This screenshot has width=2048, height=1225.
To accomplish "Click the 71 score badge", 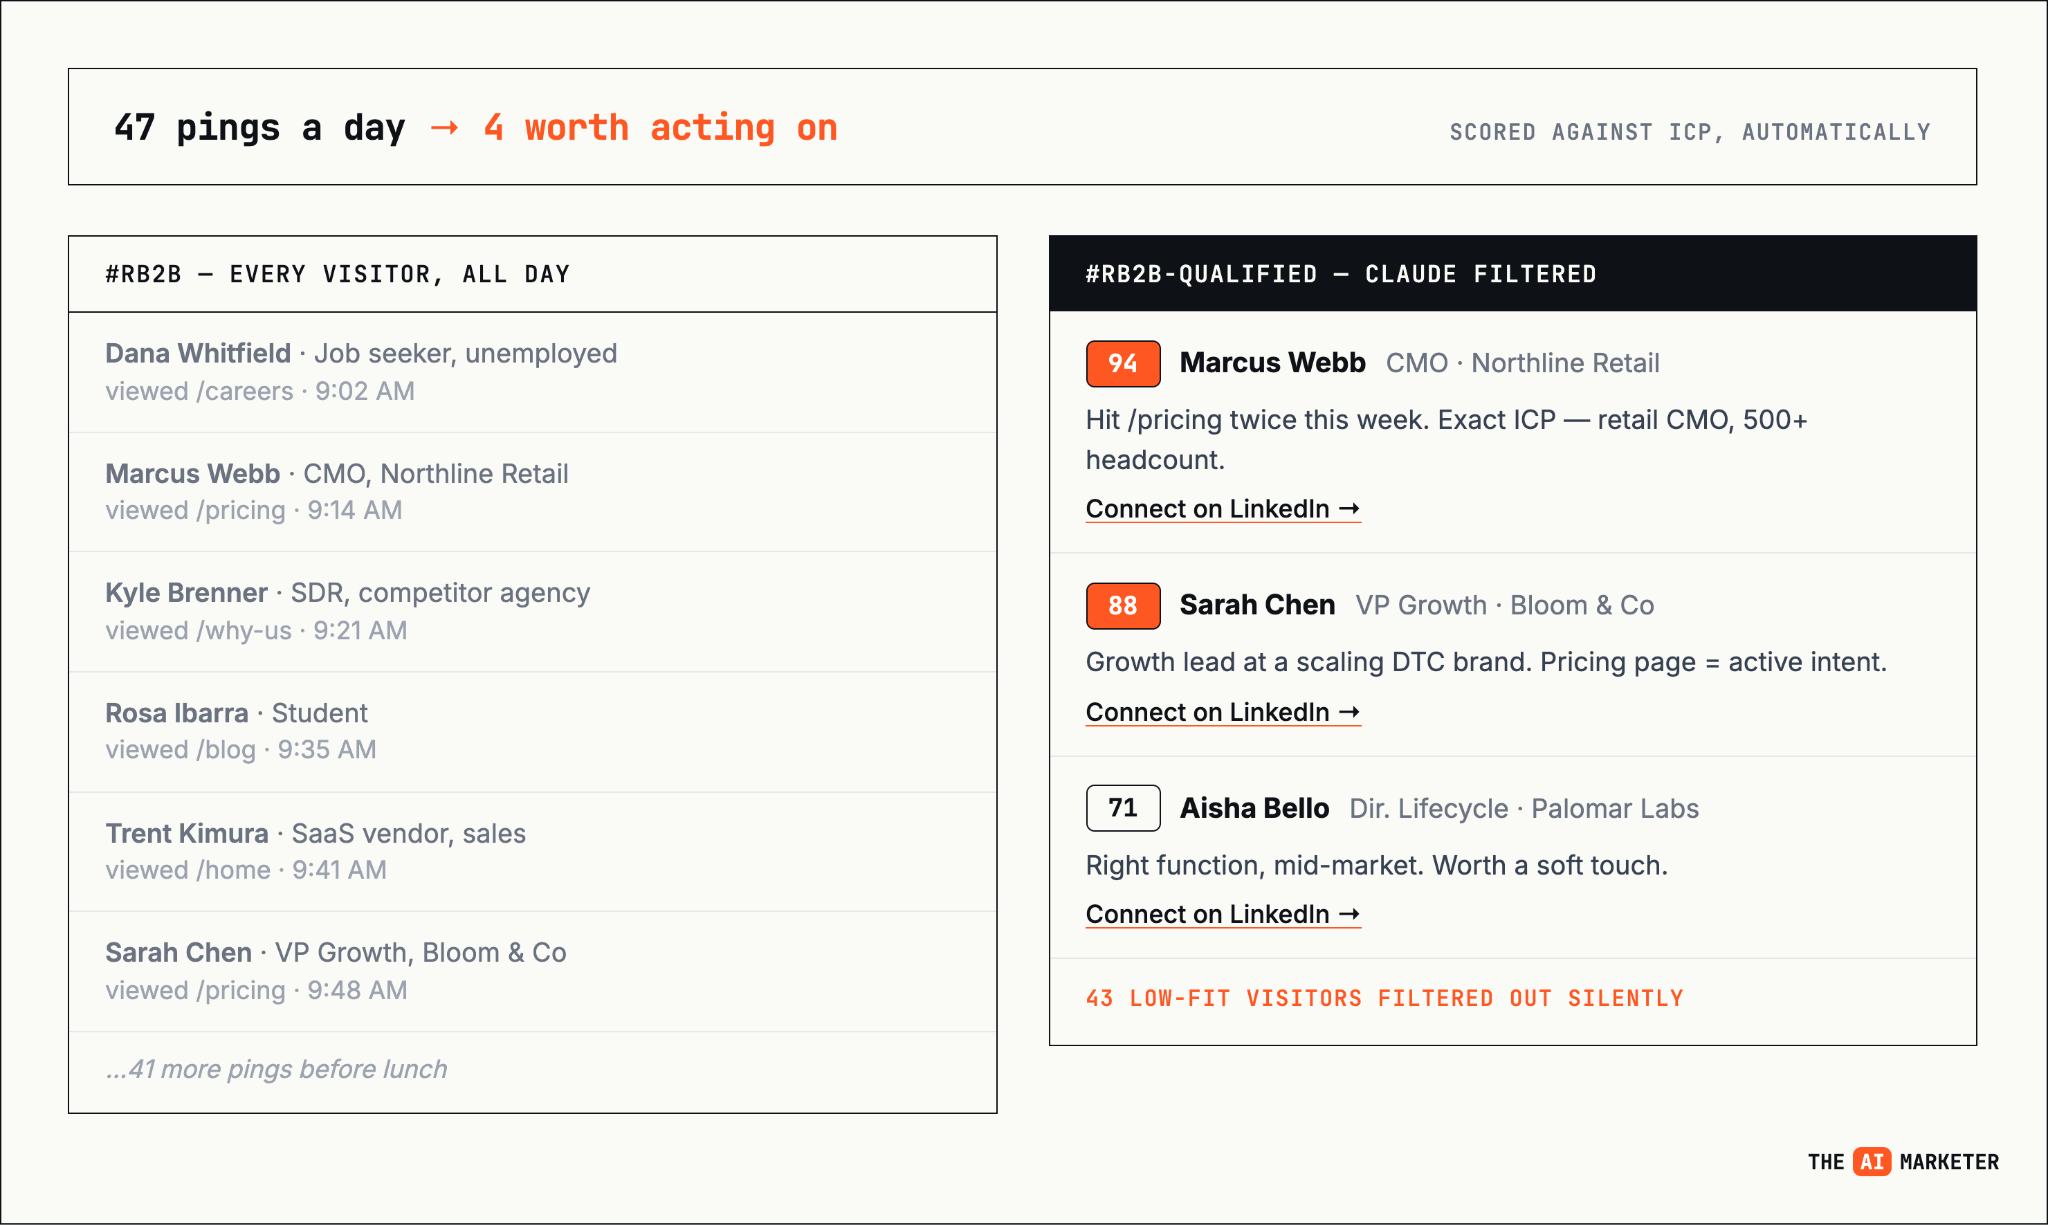I will [1123, 808].
